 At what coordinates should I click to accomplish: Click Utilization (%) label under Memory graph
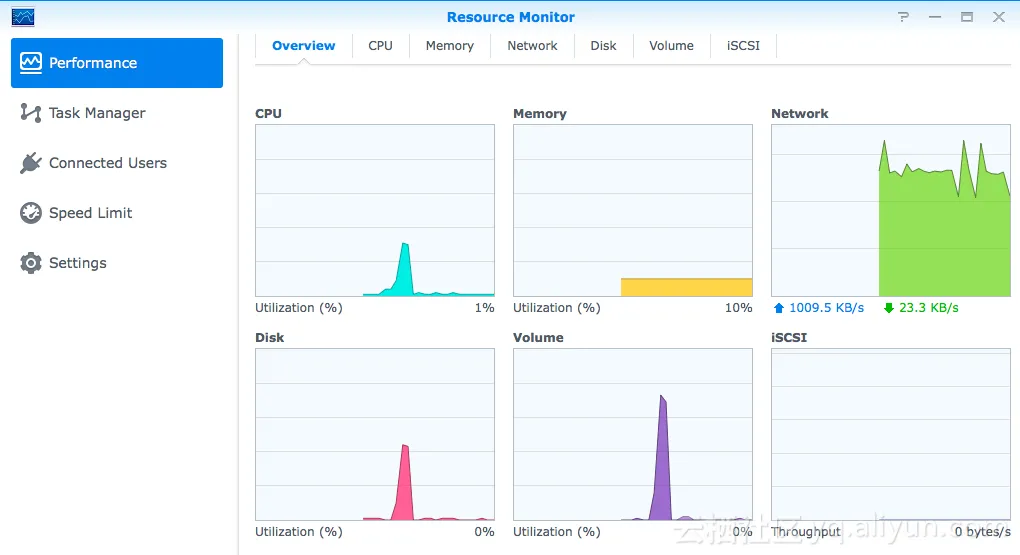[x=557, y=308]
